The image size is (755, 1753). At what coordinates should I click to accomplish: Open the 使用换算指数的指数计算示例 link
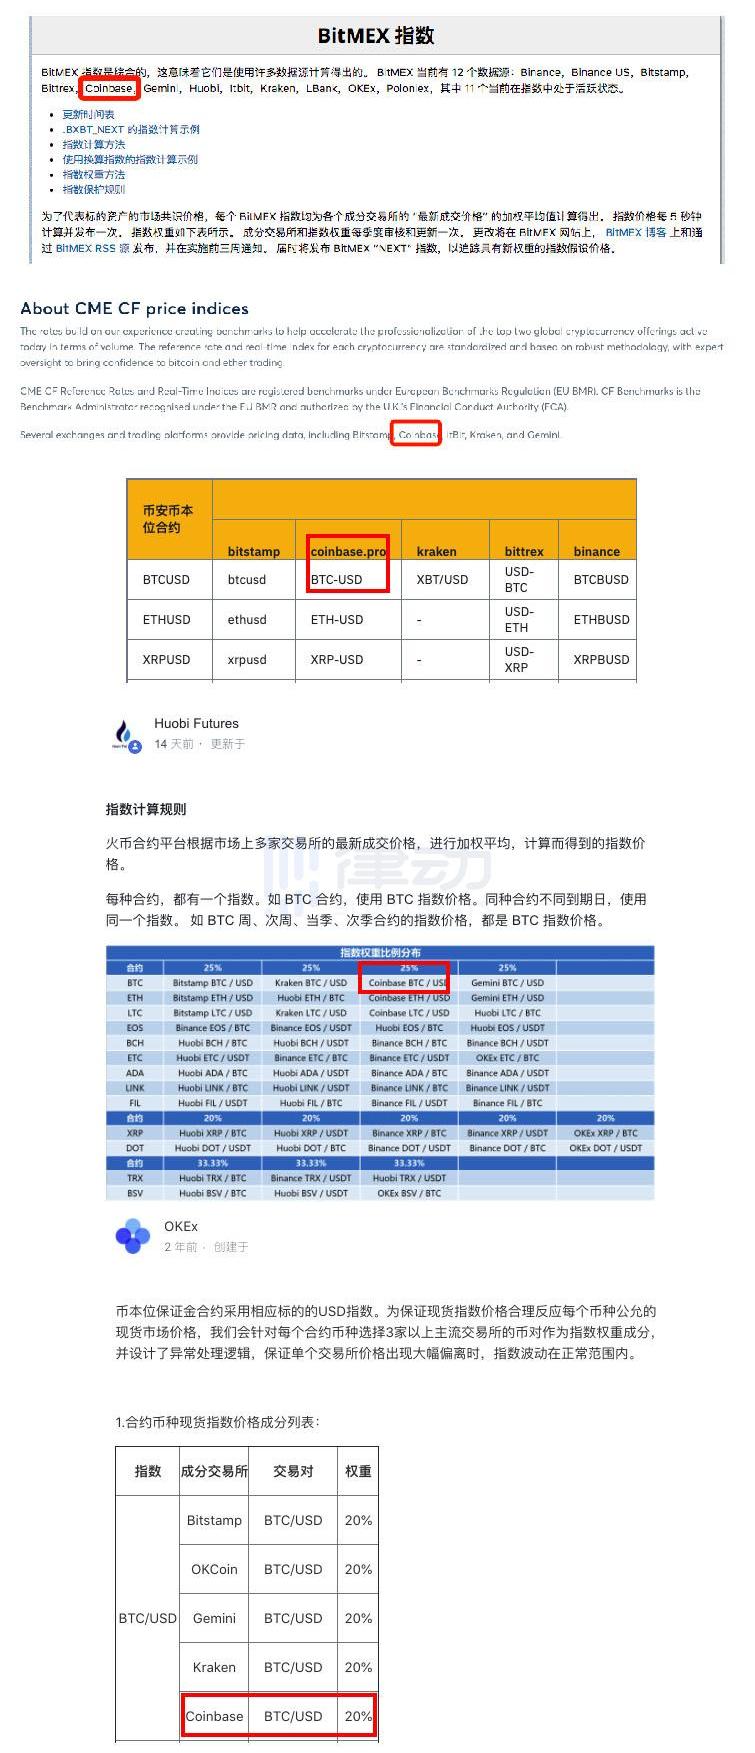pos(130,159)
